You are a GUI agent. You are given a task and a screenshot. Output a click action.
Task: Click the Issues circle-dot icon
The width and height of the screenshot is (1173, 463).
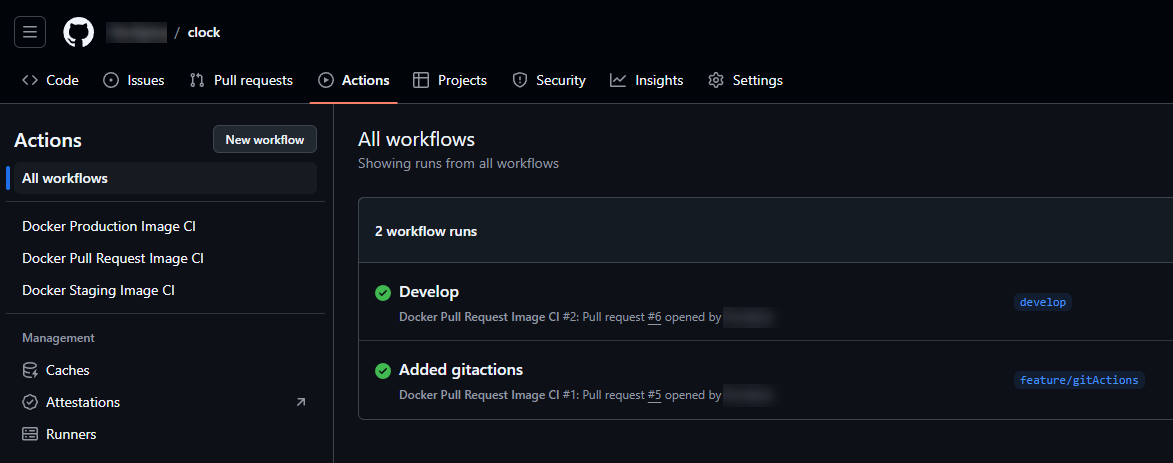111,80
